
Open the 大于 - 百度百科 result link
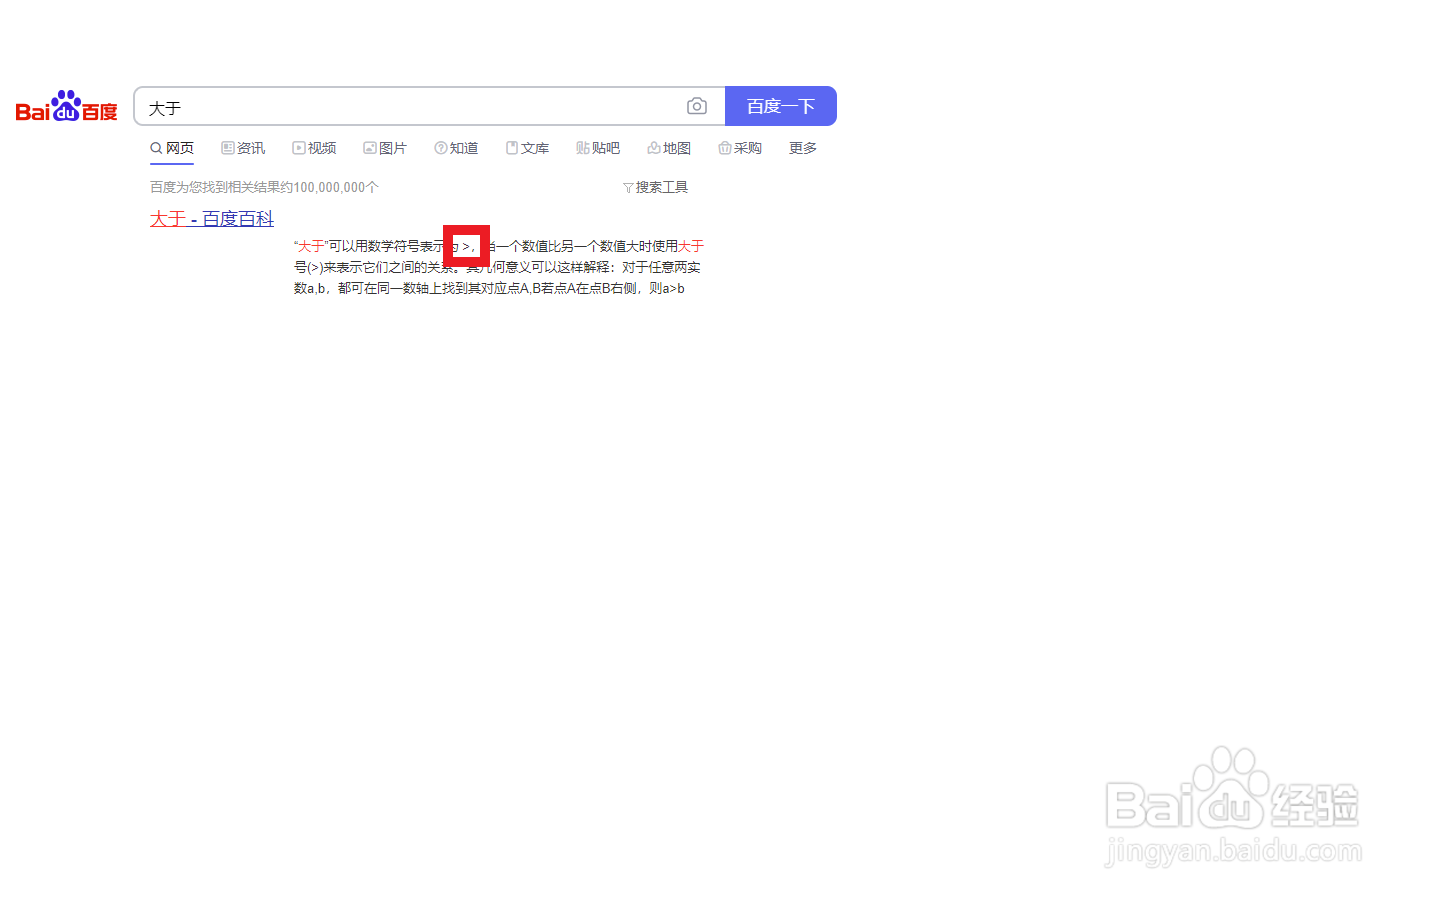212,218
